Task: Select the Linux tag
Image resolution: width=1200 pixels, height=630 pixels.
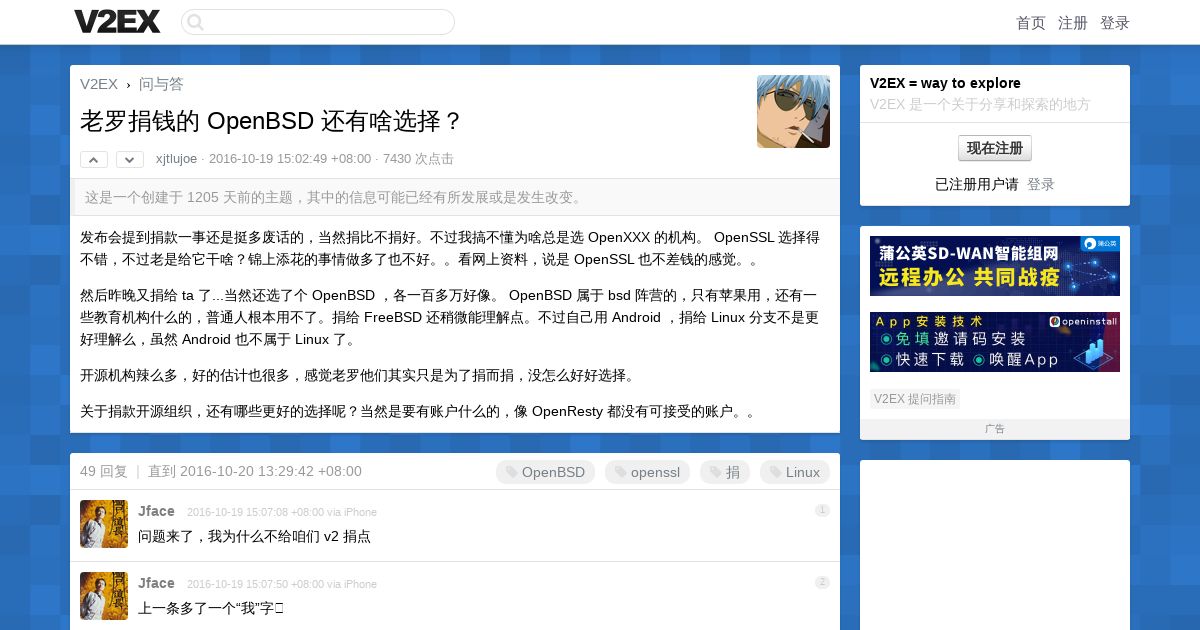Action: tap(795, 472)
